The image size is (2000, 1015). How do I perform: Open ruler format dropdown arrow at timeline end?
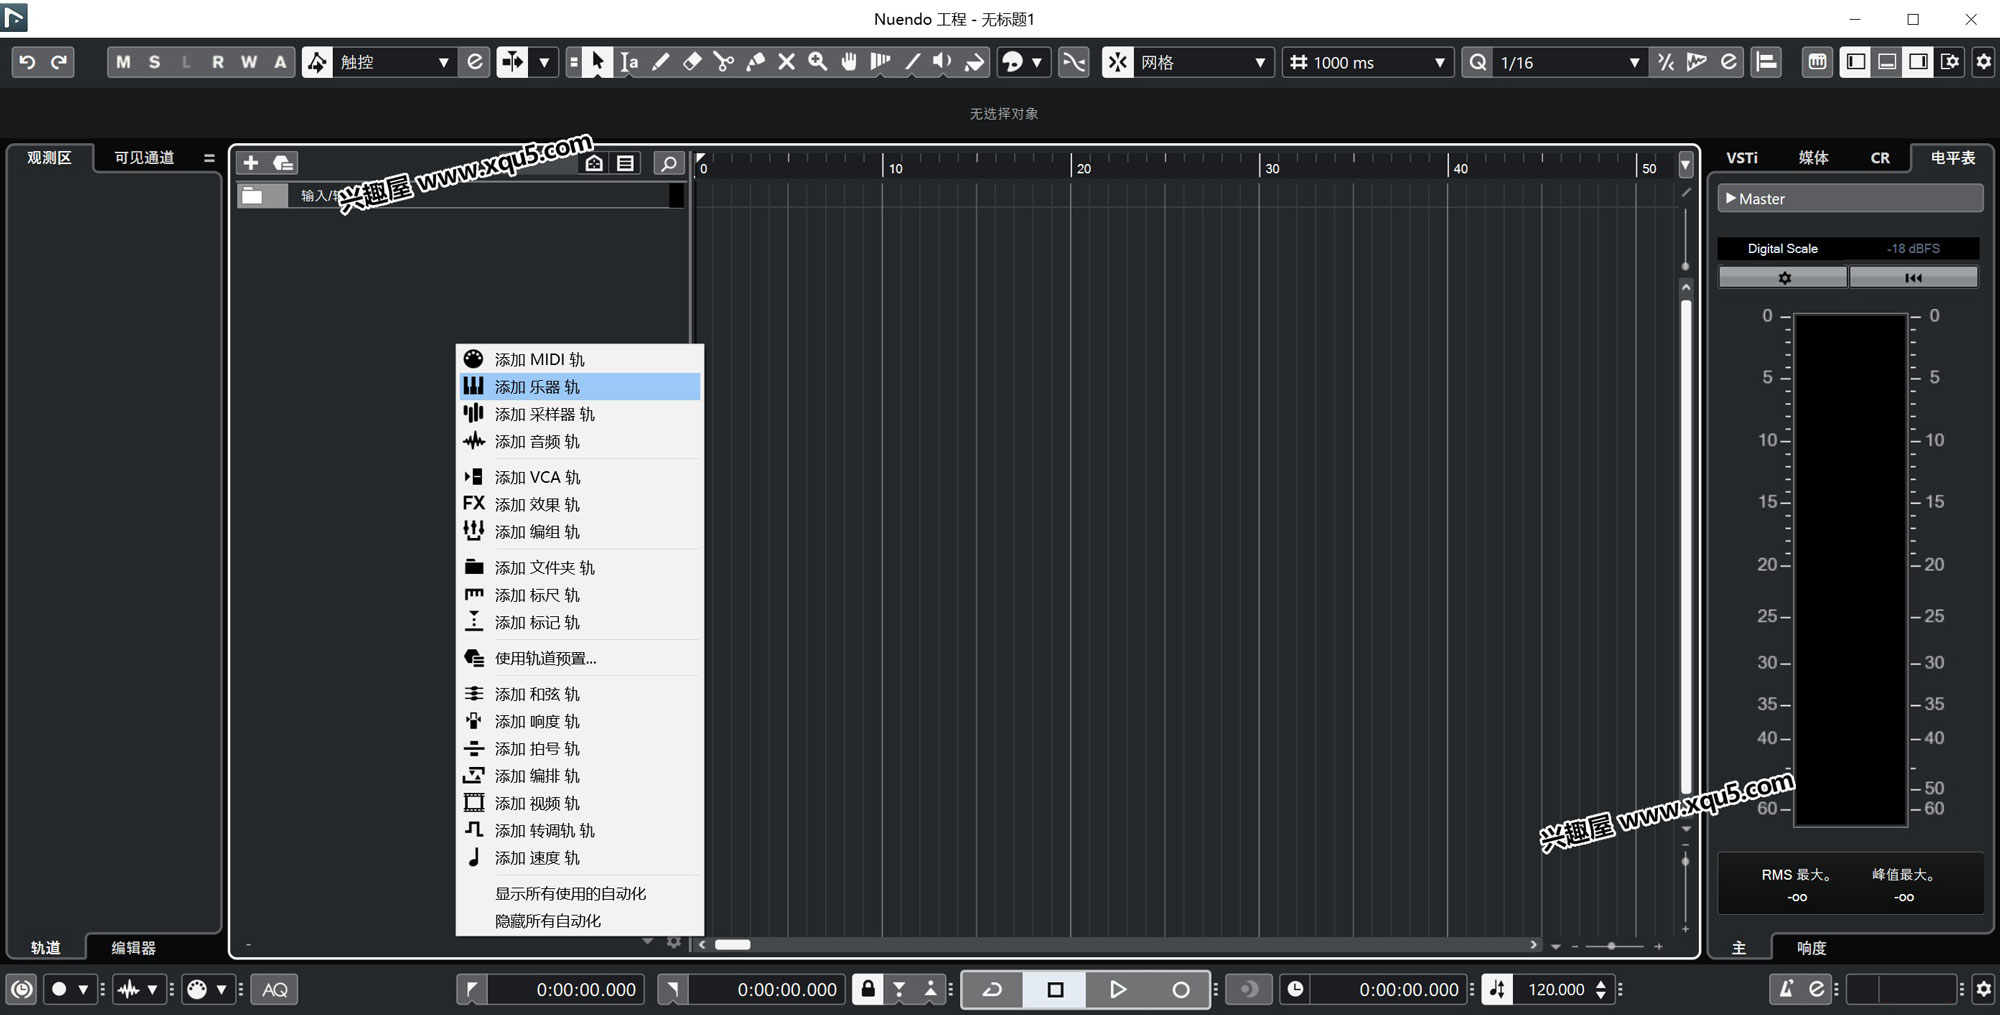[1686, 165]
